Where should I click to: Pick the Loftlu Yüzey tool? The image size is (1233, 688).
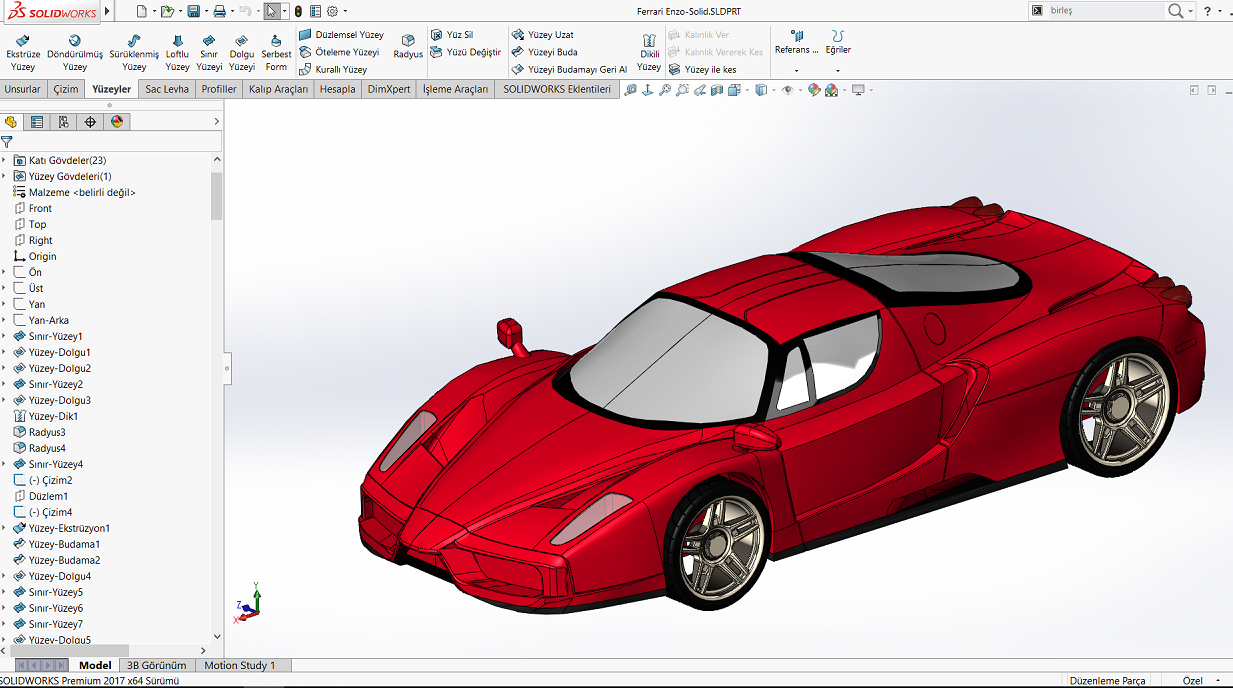click(x=177, y=53)
